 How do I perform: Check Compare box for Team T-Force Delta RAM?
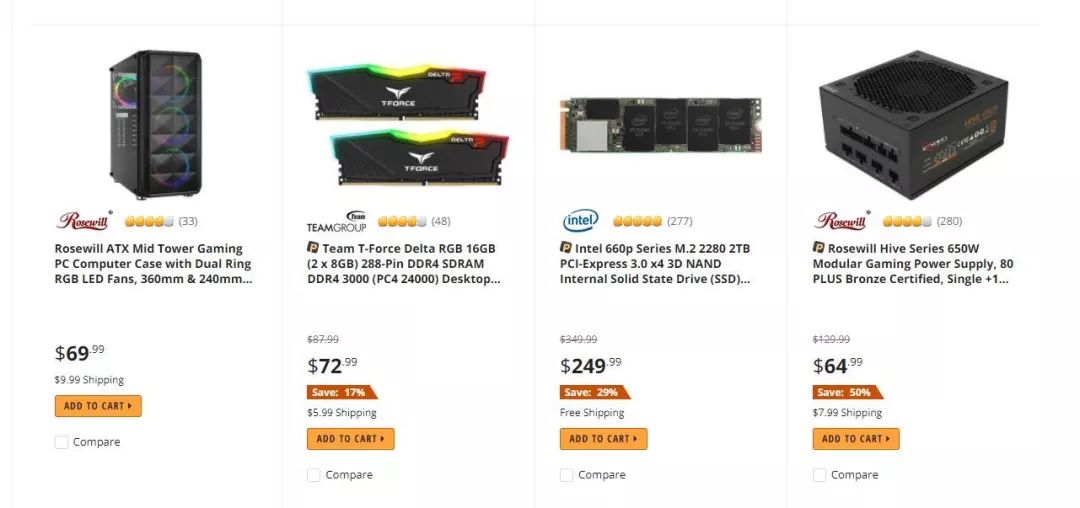pos(313,475)
